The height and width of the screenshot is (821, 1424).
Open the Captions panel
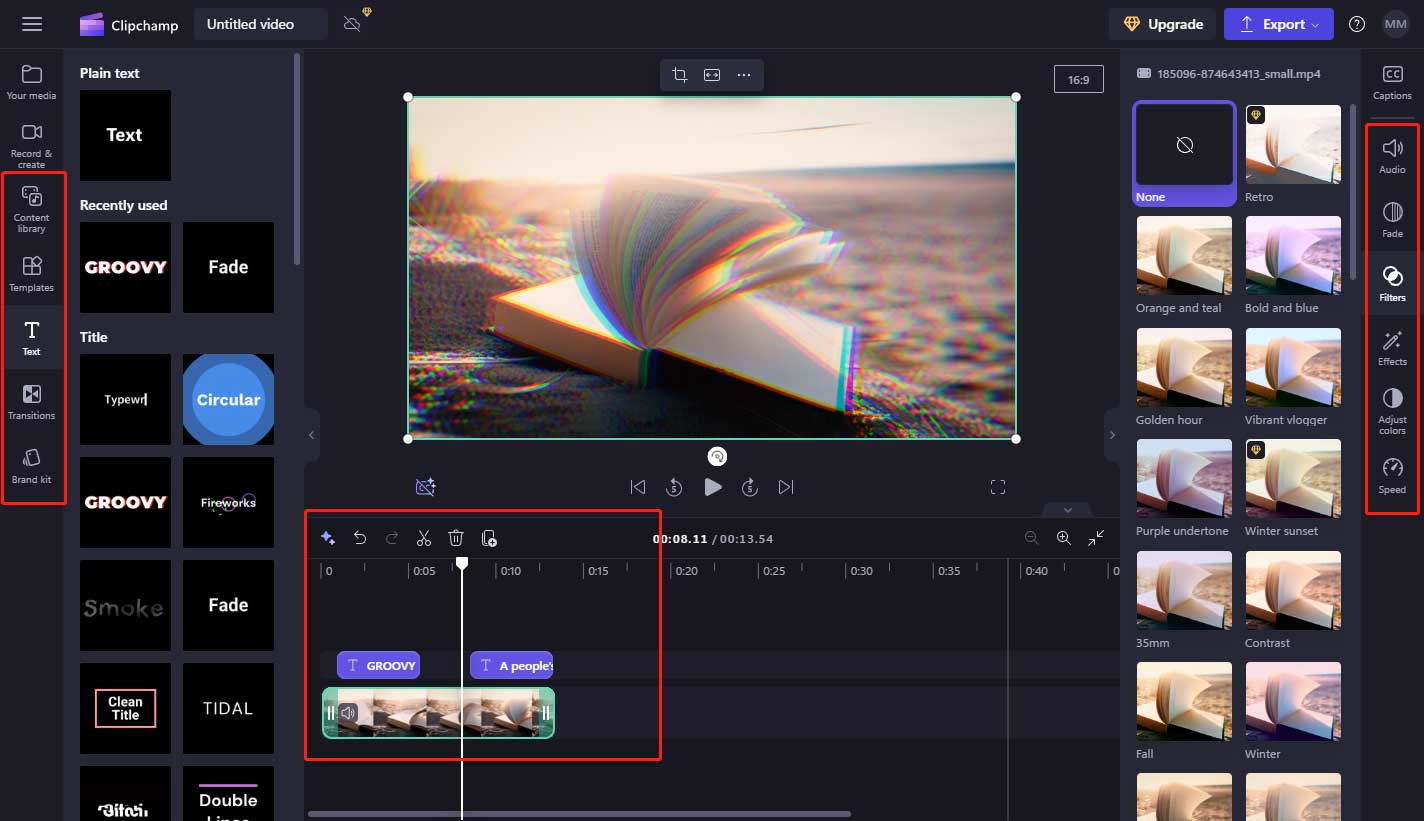pyautogui.click(x=1392, y=82)
